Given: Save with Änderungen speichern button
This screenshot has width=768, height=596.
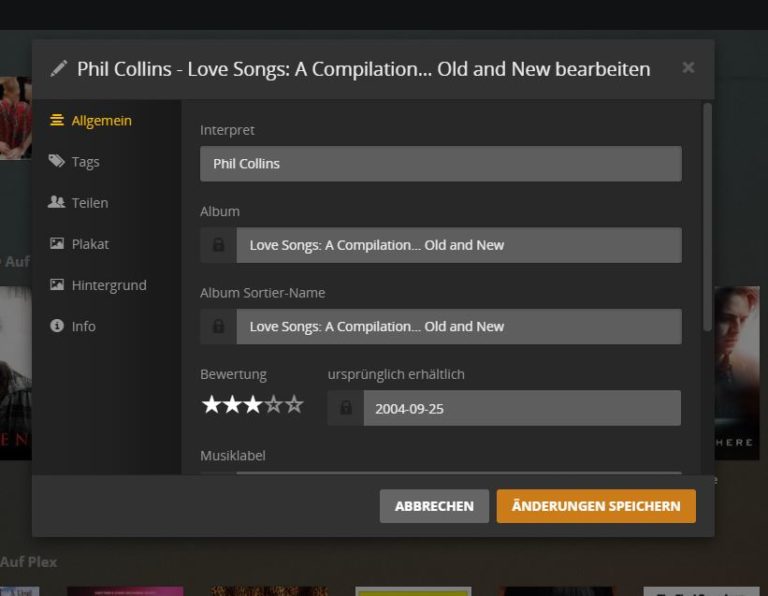Looking at the screenshot, I should (596, 506).
